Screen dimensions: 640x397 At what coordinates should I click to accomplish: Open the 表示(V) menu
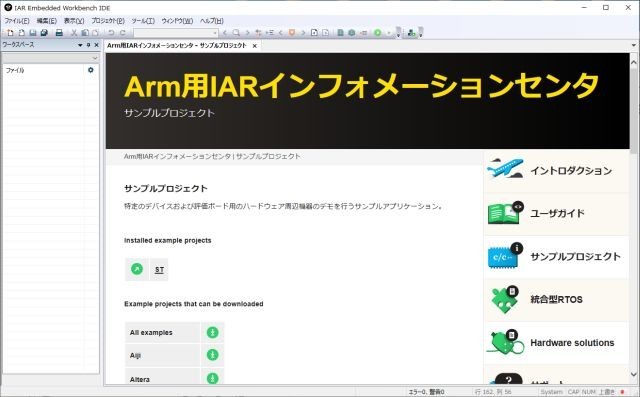pyautogui.click(x=74, y=21)
